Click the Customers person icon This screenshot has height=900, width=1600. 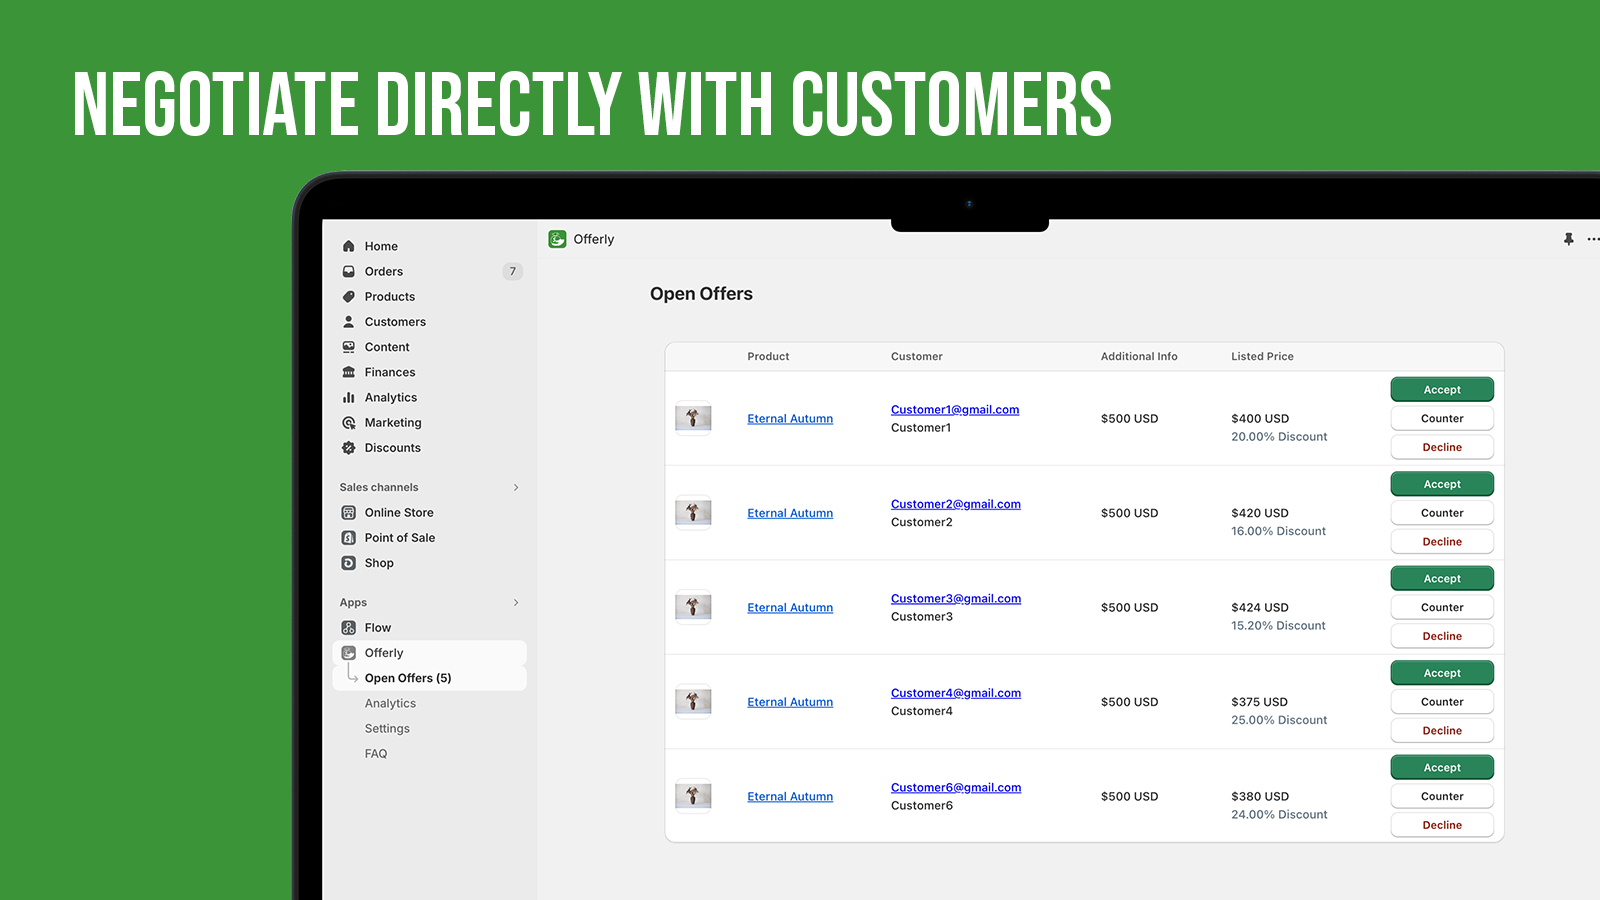349,322
